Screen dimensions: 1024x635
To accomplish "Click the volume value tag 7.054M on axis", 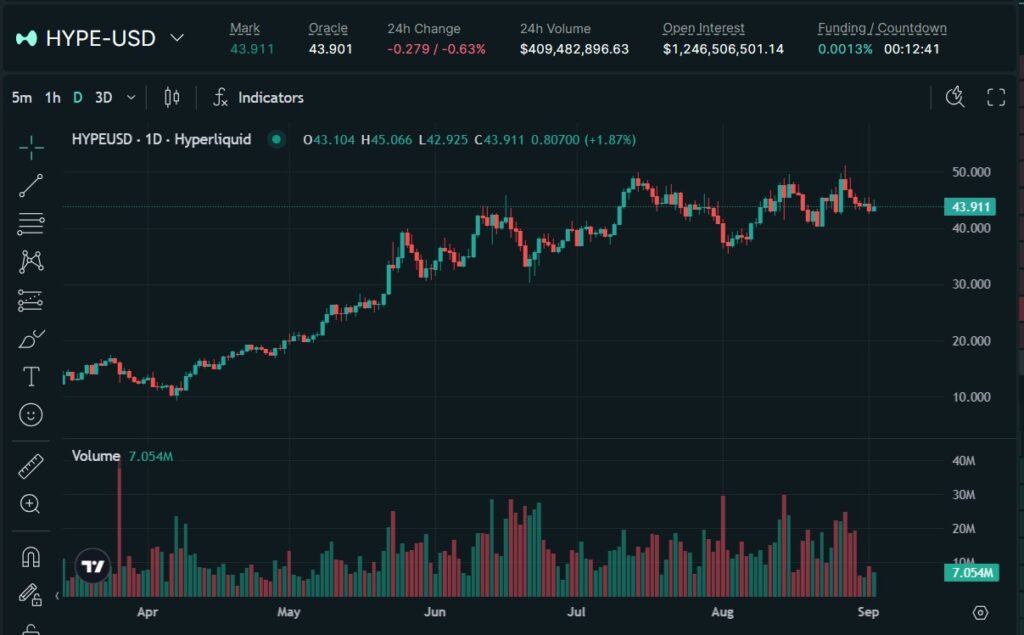I will [971, 573].
